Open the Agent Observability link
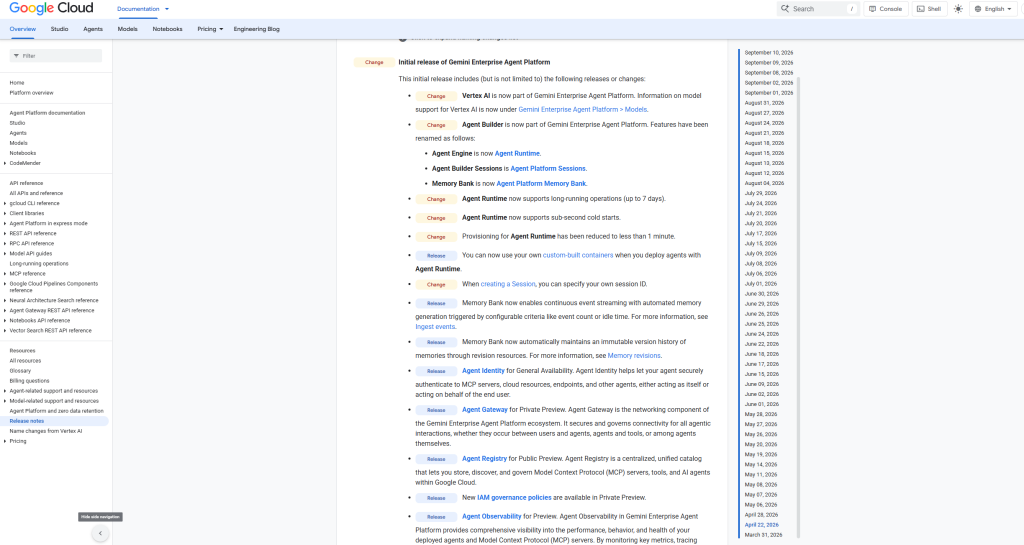 492,516
